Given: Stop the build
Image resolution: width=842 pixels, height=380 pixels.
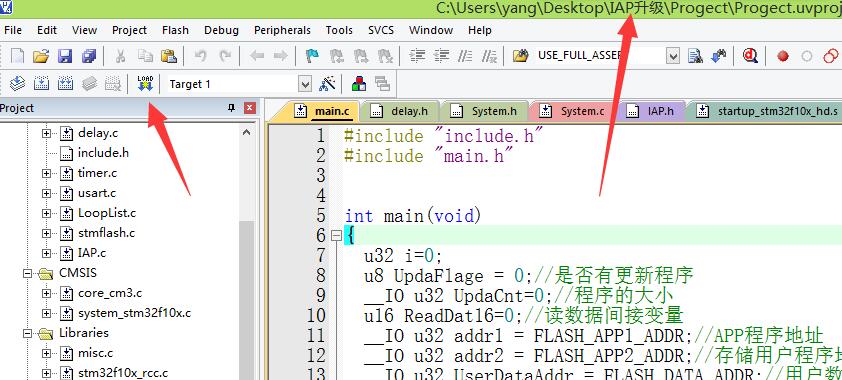Looking at the screenshot, I should click(x=113, y=83).
